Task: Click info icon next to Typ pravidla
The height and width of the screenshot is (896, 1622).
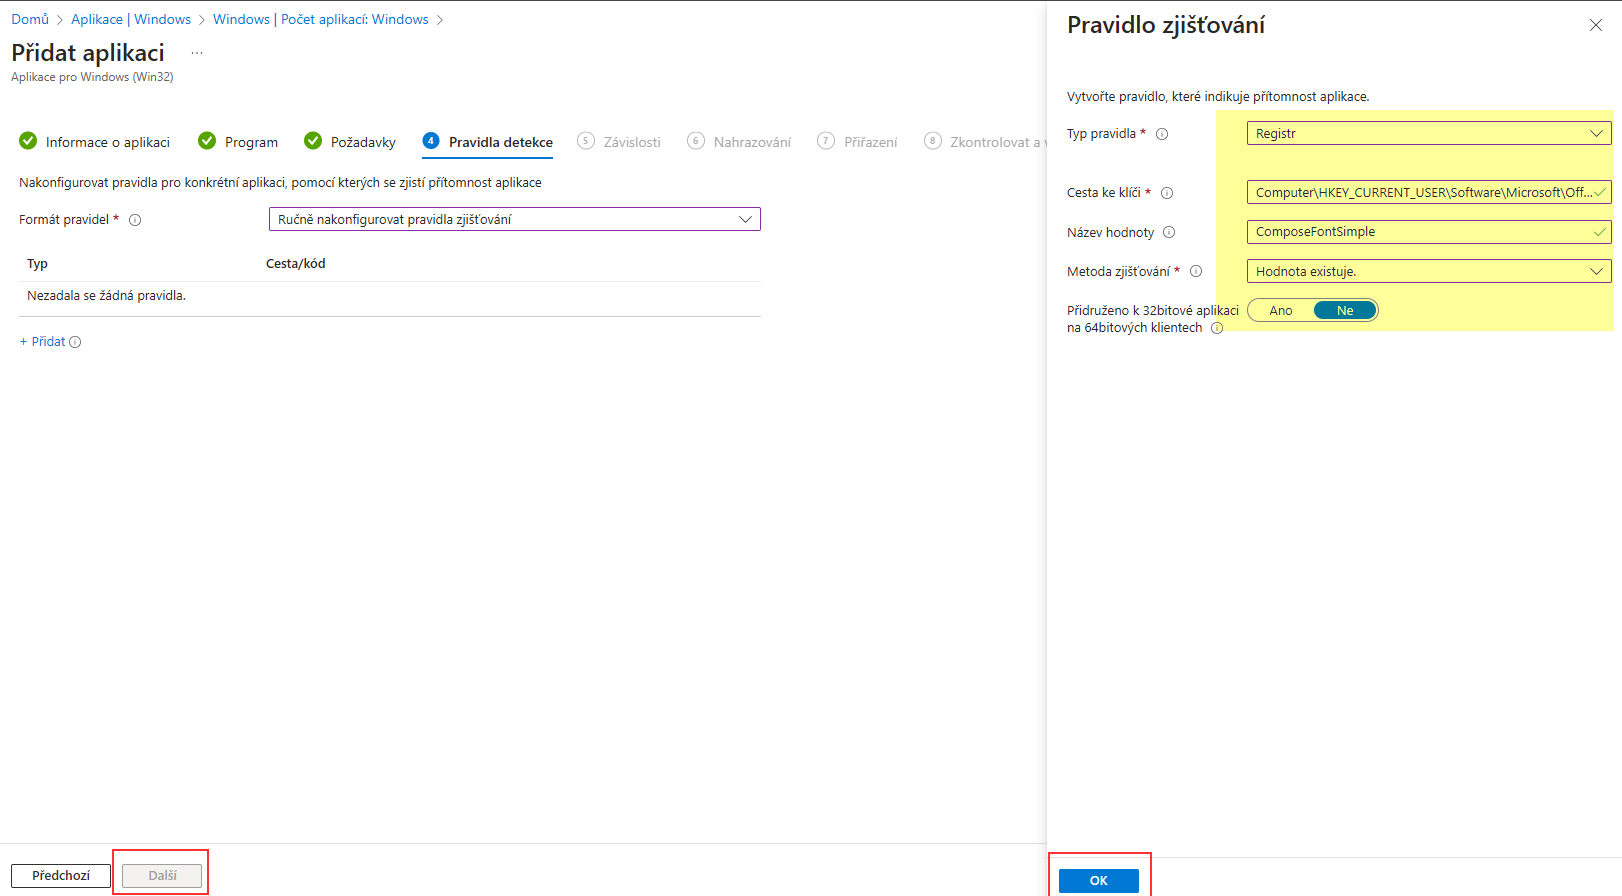Action: point(1162,134)
